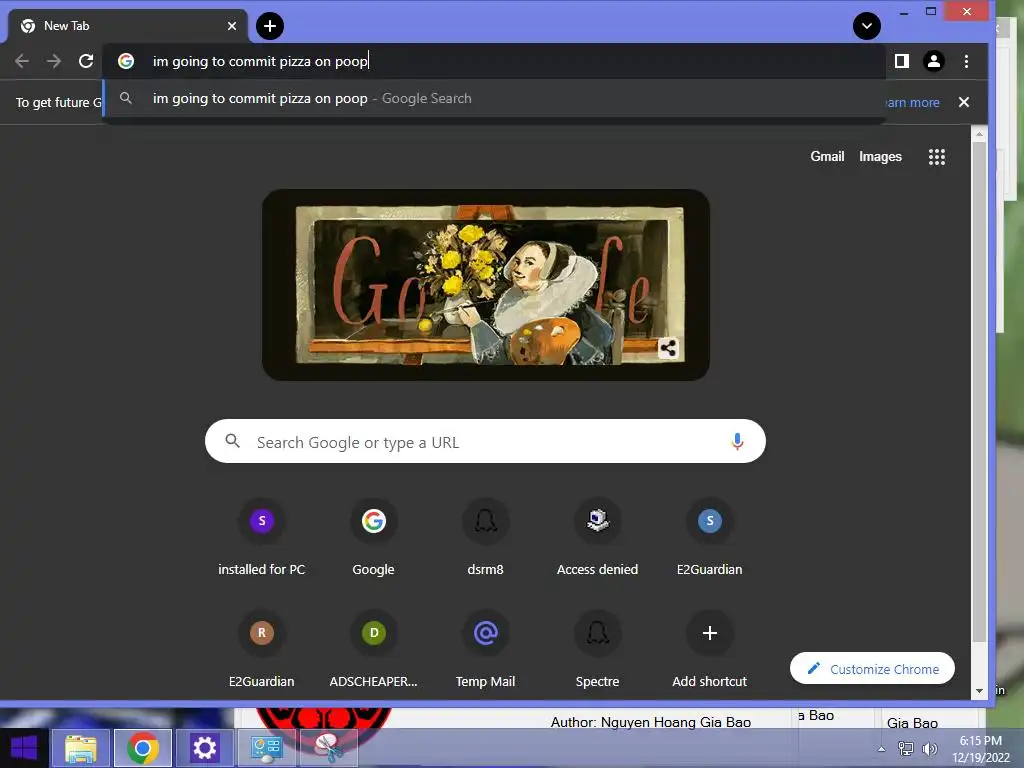Click Add shortcut tile

(710, 651)
